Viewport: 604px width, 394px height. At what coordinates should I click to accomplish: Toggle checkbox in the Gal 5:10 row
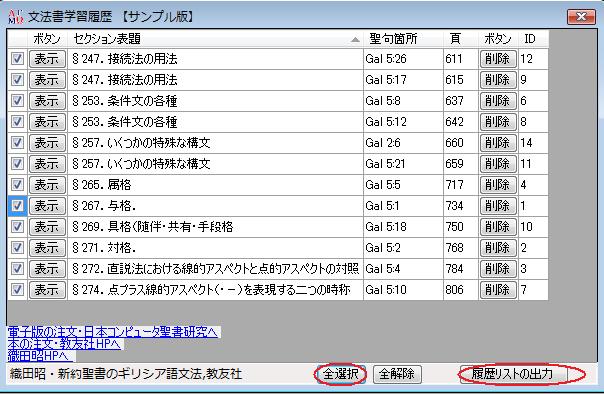coord(17,290)
